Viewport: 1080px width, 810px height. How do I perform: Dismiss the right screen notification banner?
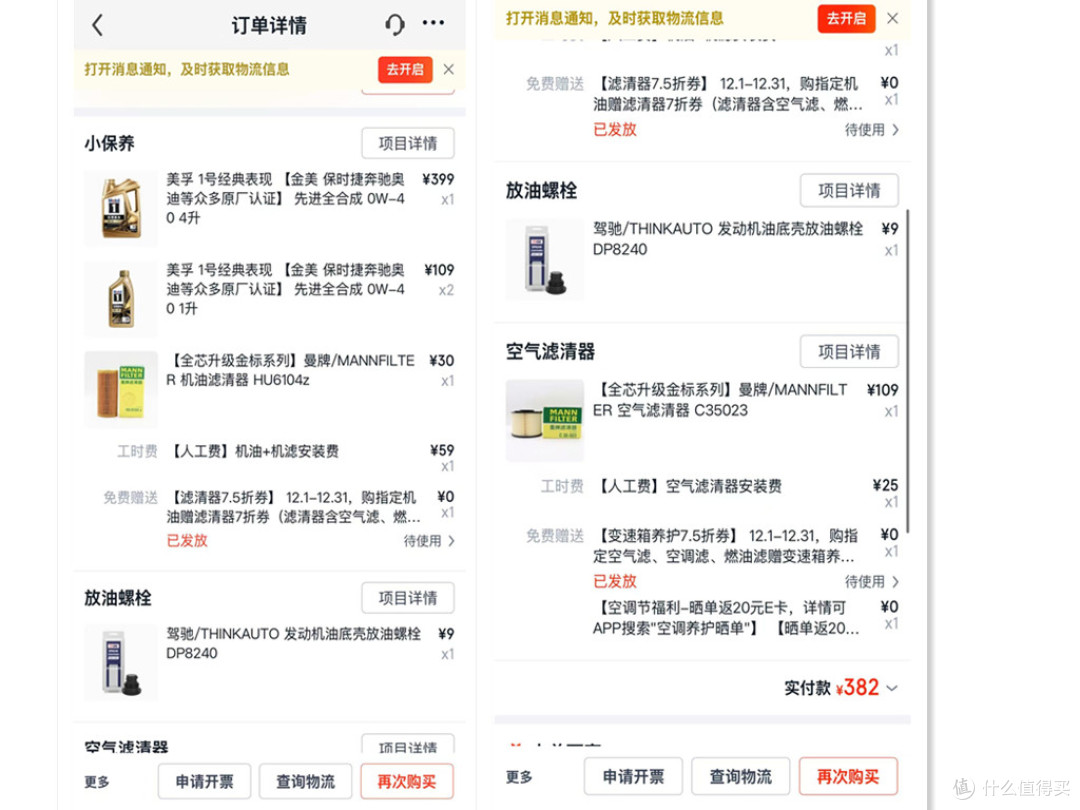(x=892, y=19)
